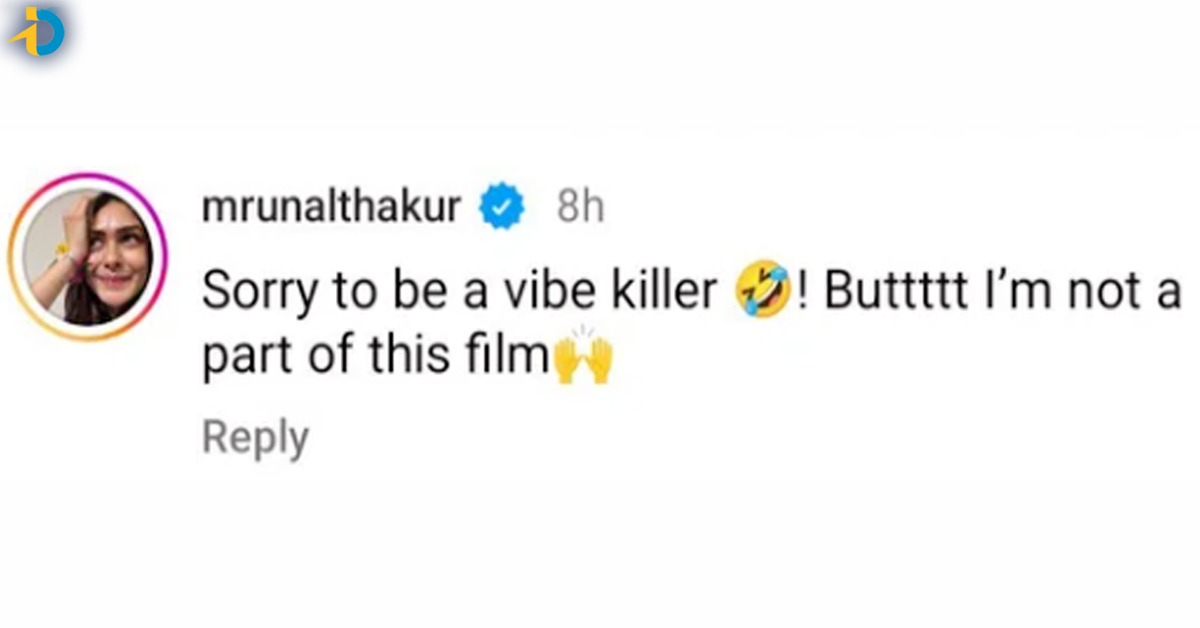Click the exclamation mark after the laughing emoji
The width and height of the screenshot is (1200, 628).
(x=802, y=291)
